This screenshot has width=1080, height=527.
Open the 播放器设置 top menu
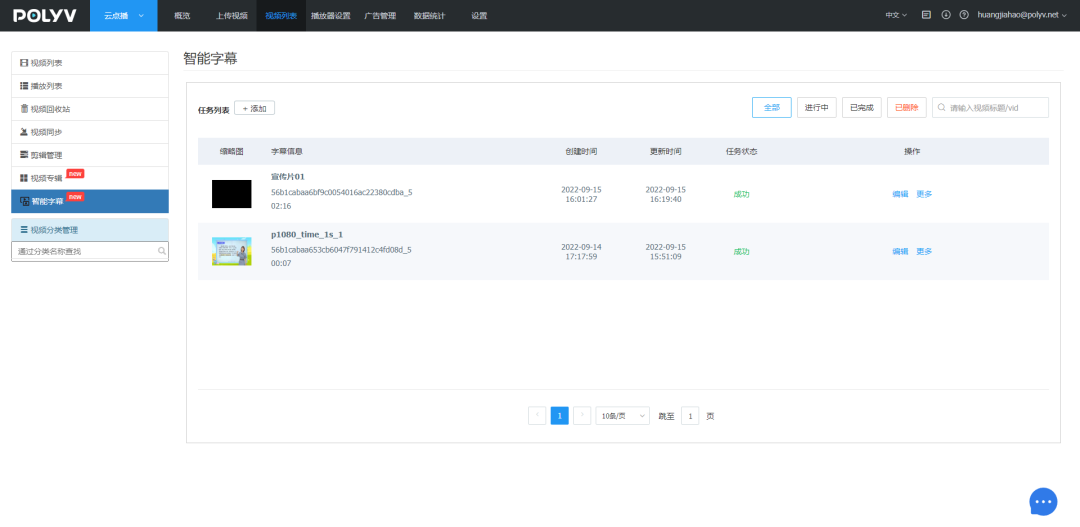pyautogui.click(x=330, y=16)
